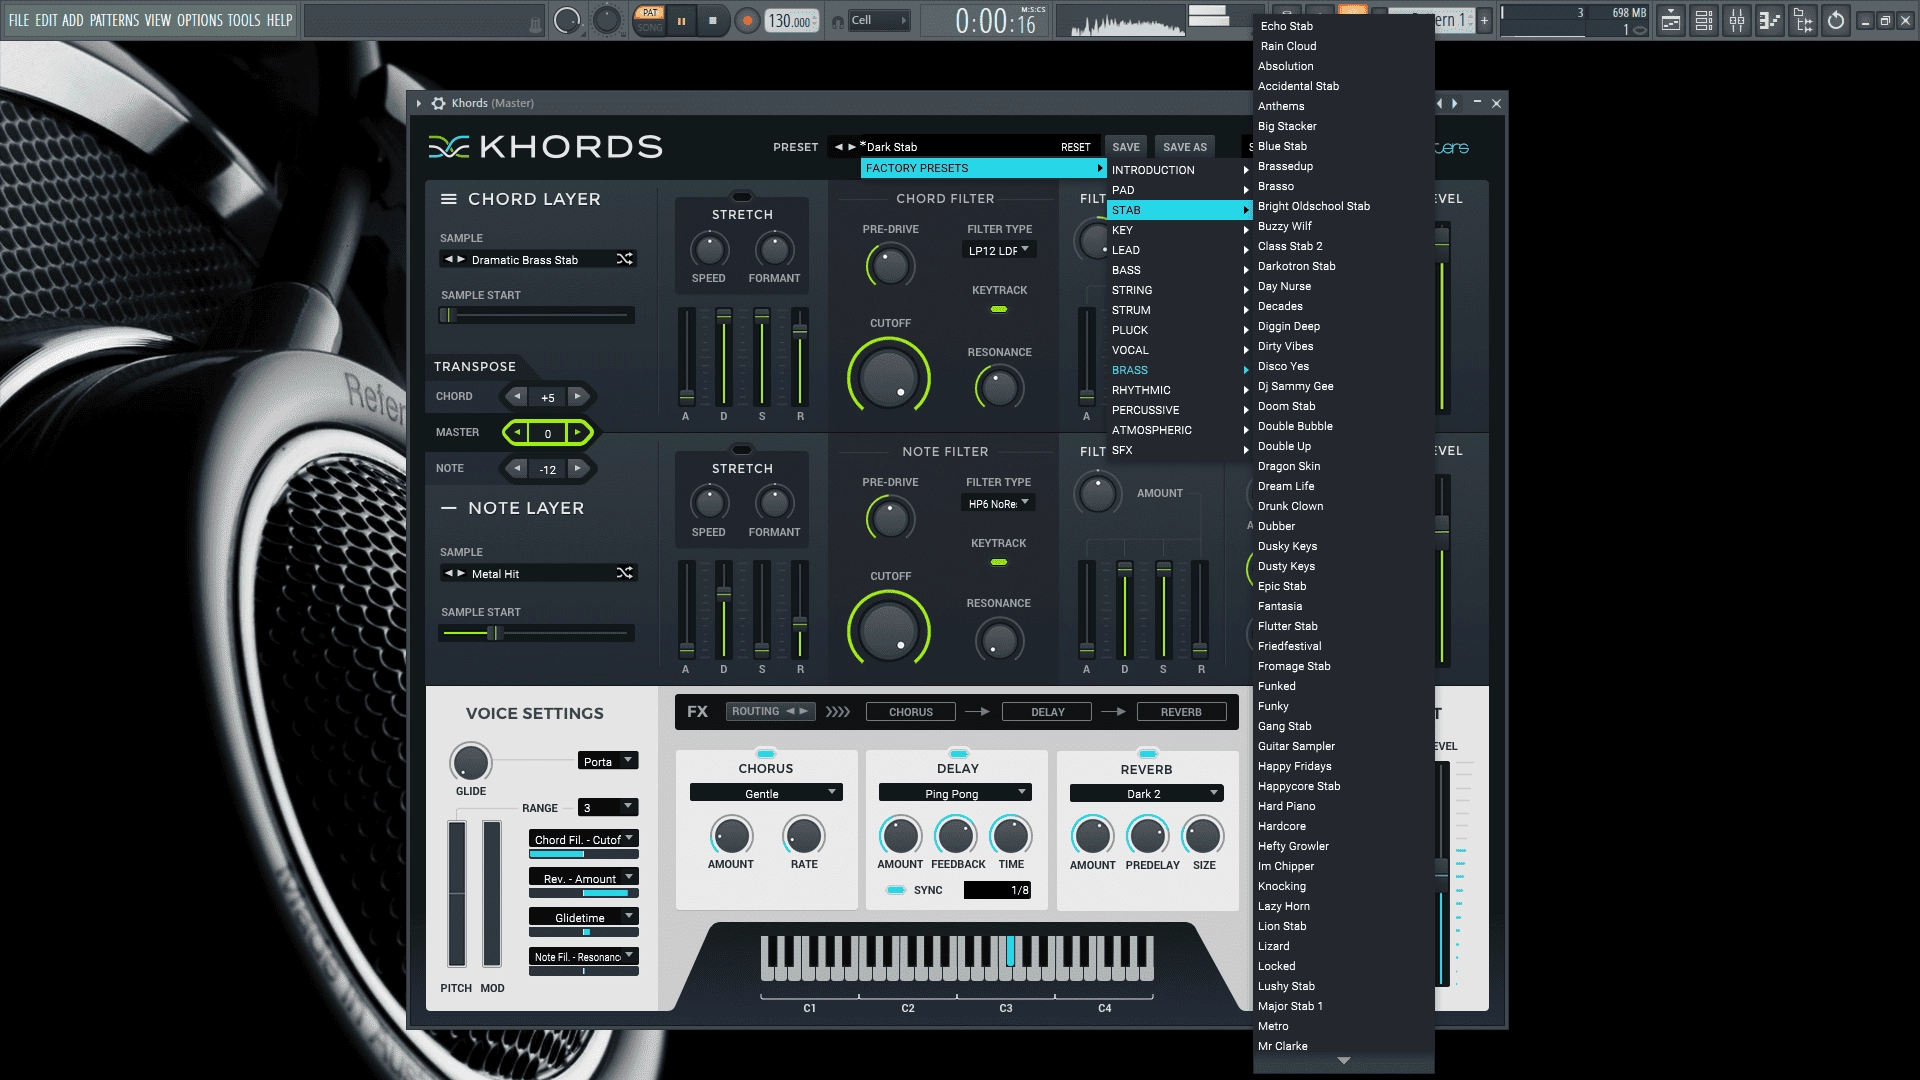Expand the Atmospheric preset category

pyautogui.click(x=1179, y=430)
